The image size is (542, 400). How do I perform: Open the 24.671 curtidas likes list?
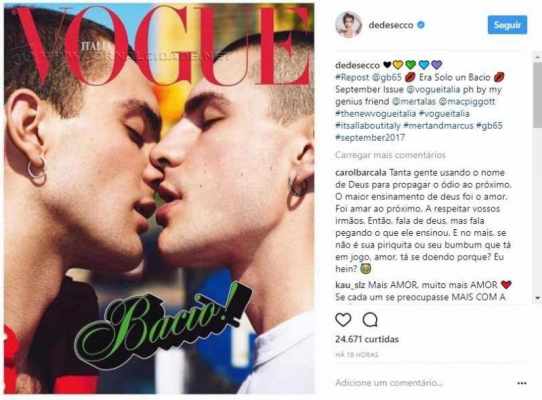point(367,339)
